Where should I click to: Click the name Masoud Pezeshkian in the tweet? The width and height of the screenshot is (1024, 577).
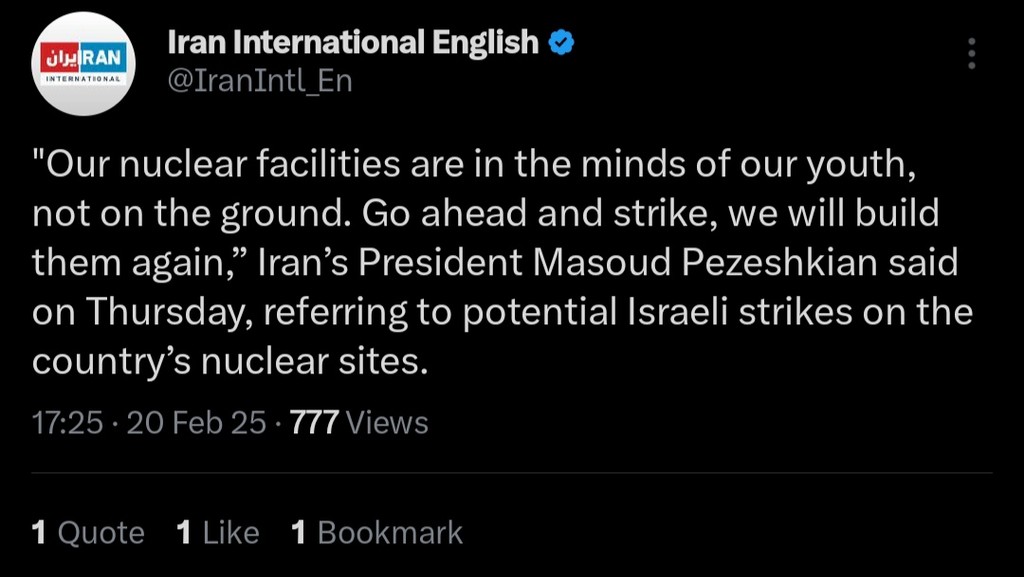click(705, 263)
